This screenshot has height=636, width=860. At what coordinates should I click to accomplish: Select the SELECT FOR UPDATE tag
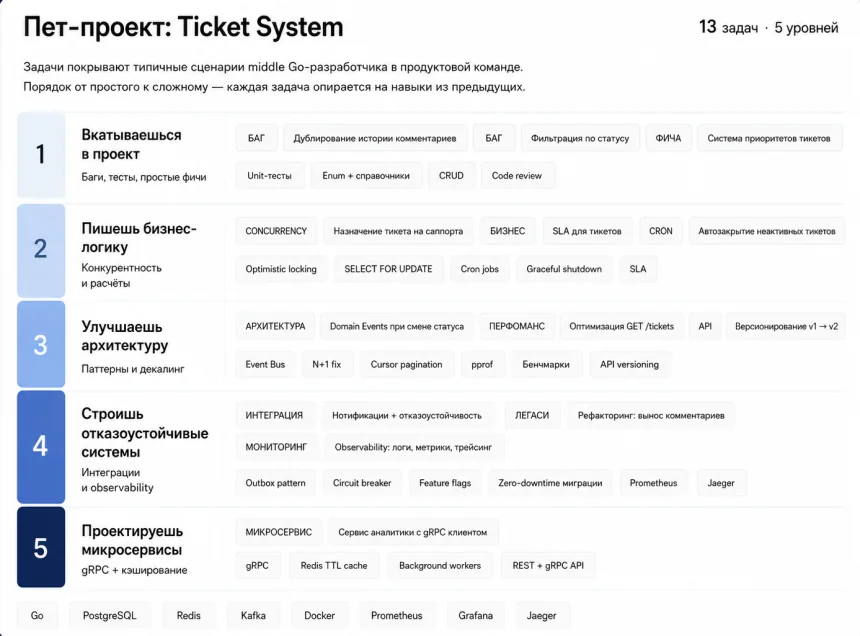(388, 269)
